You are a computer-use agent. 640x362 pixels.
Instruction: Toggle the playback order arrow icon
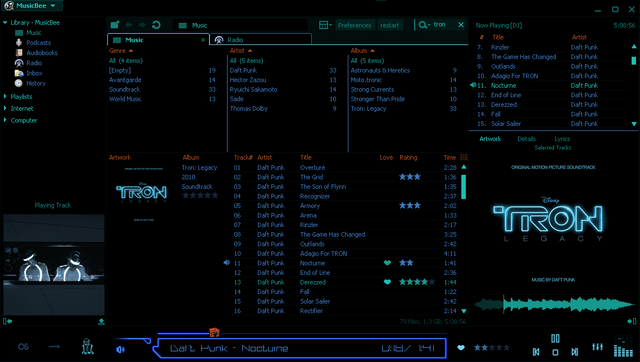click(54, 346)
